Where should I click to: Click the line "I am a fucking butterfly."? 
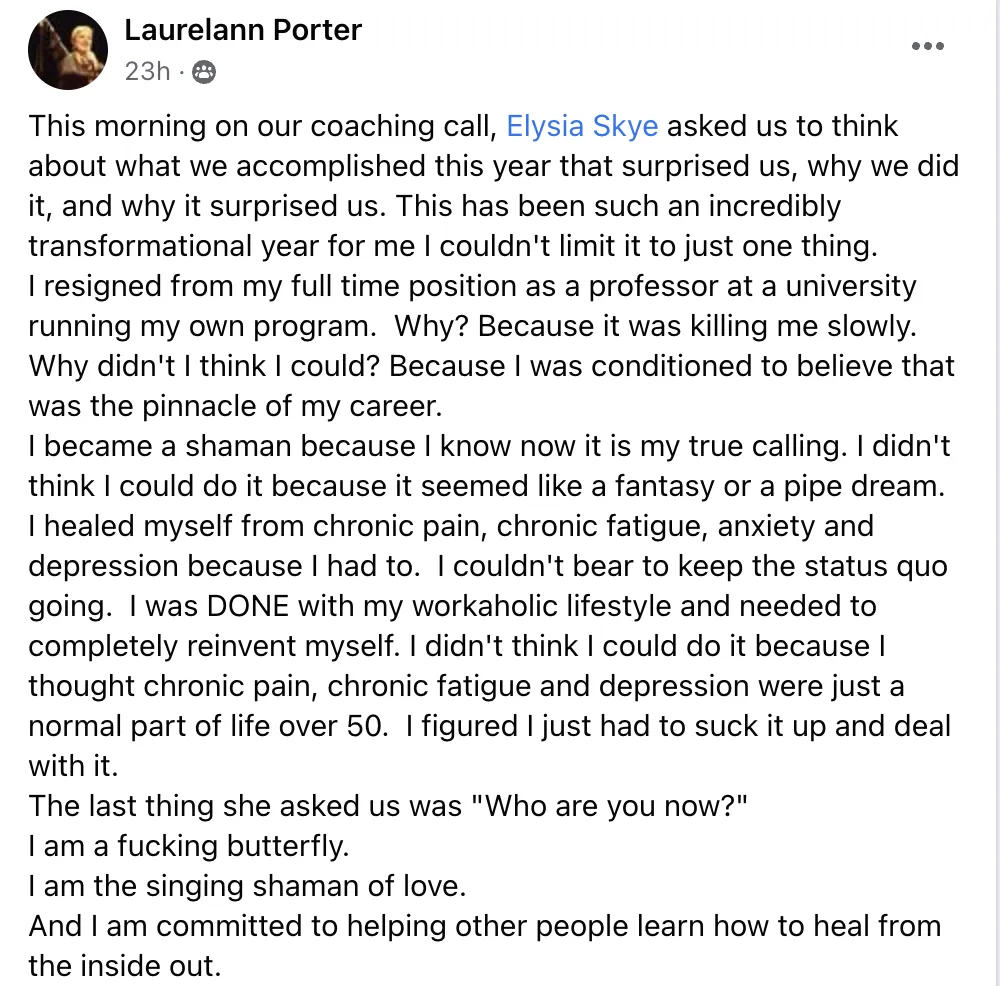point(189,846)
